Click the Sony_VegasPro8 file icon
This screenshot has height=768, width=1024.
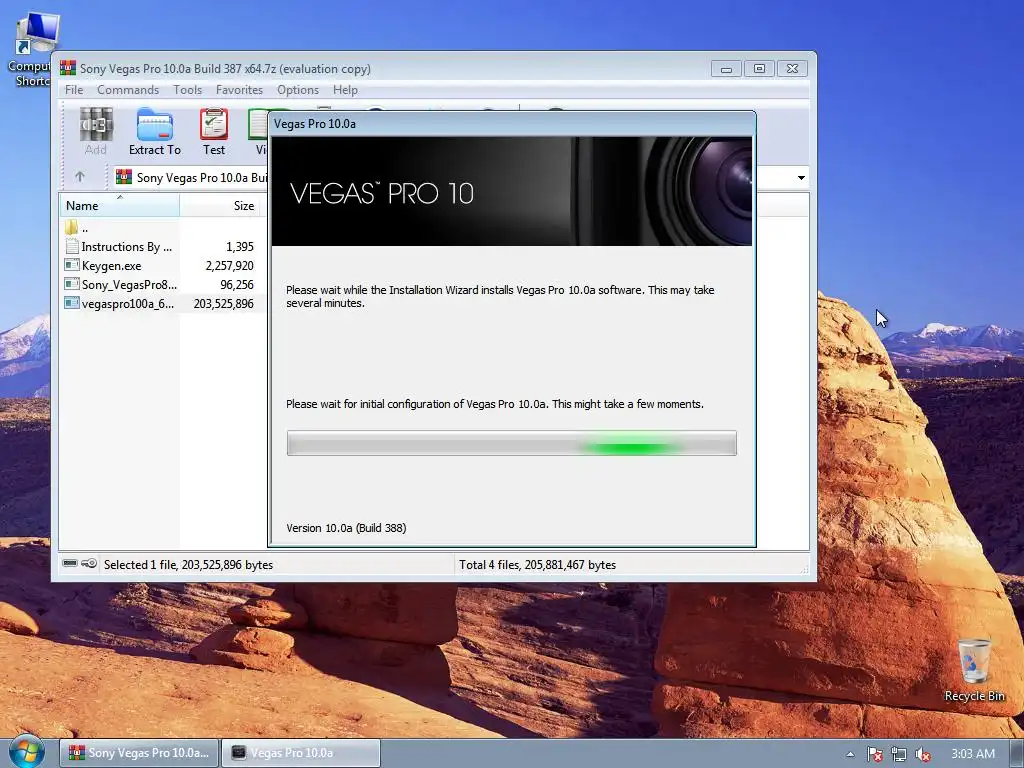coord(72,284)
